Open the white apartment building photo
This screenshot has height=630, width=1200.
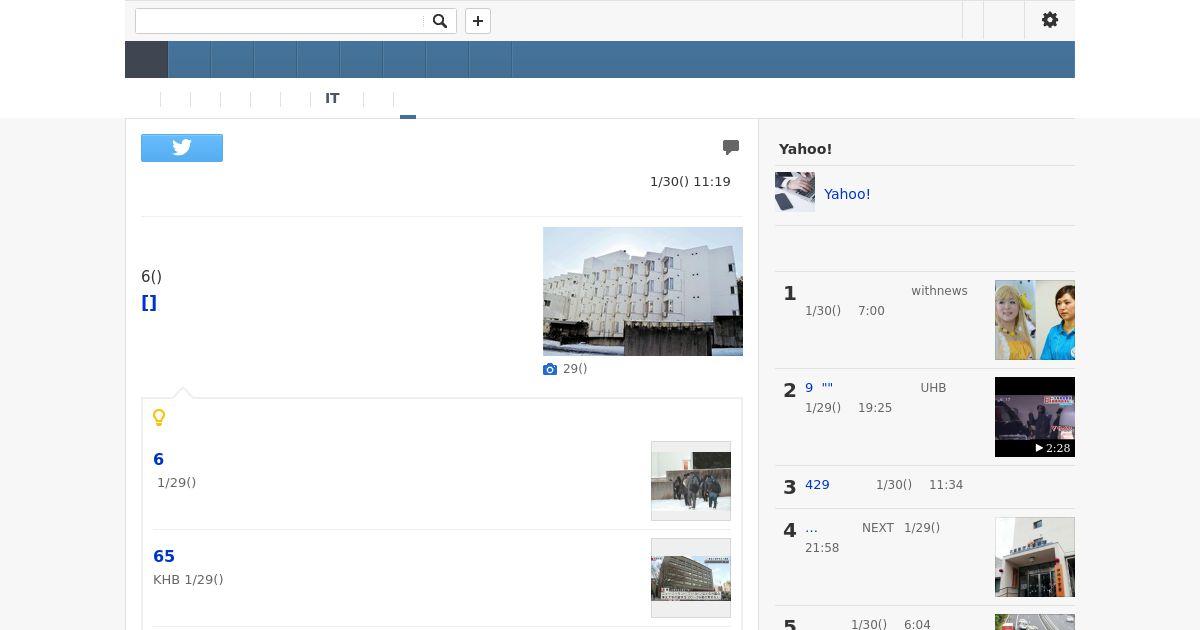pos(643,291)
